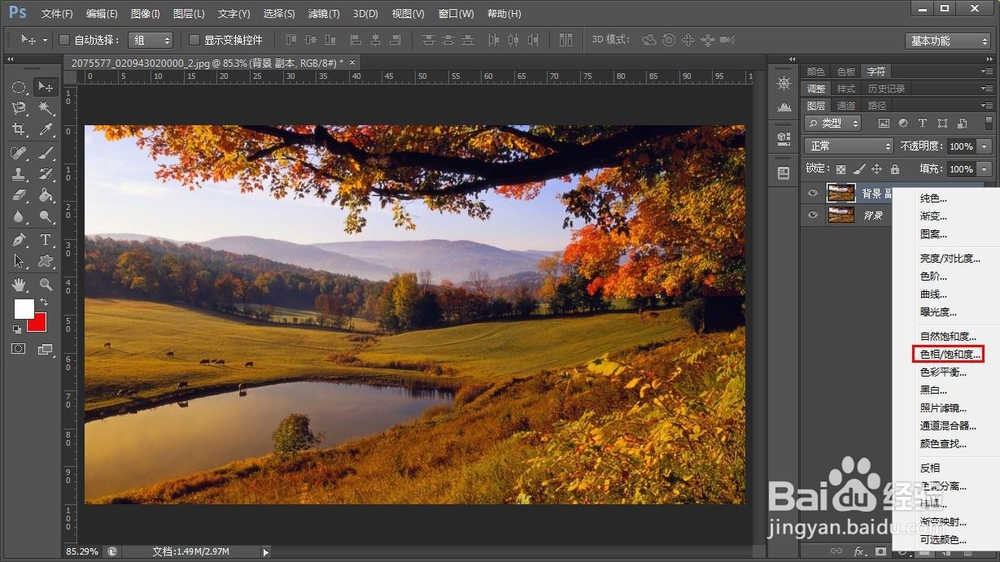Pick the Polygonal Lasso tool
This screenshot has width=1000, height=562.
[18, 108]
